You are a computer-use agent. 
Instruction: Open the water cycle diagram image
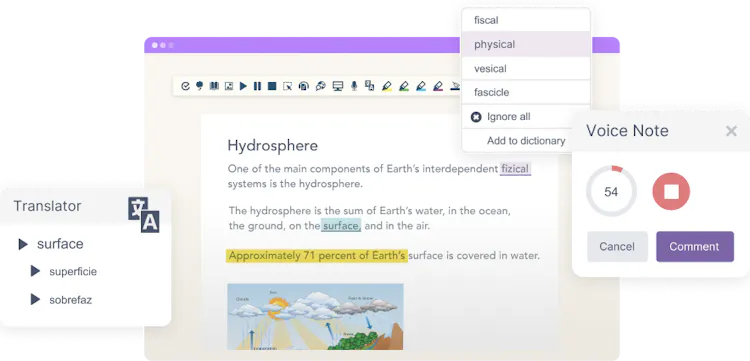(x=315, y=317)
